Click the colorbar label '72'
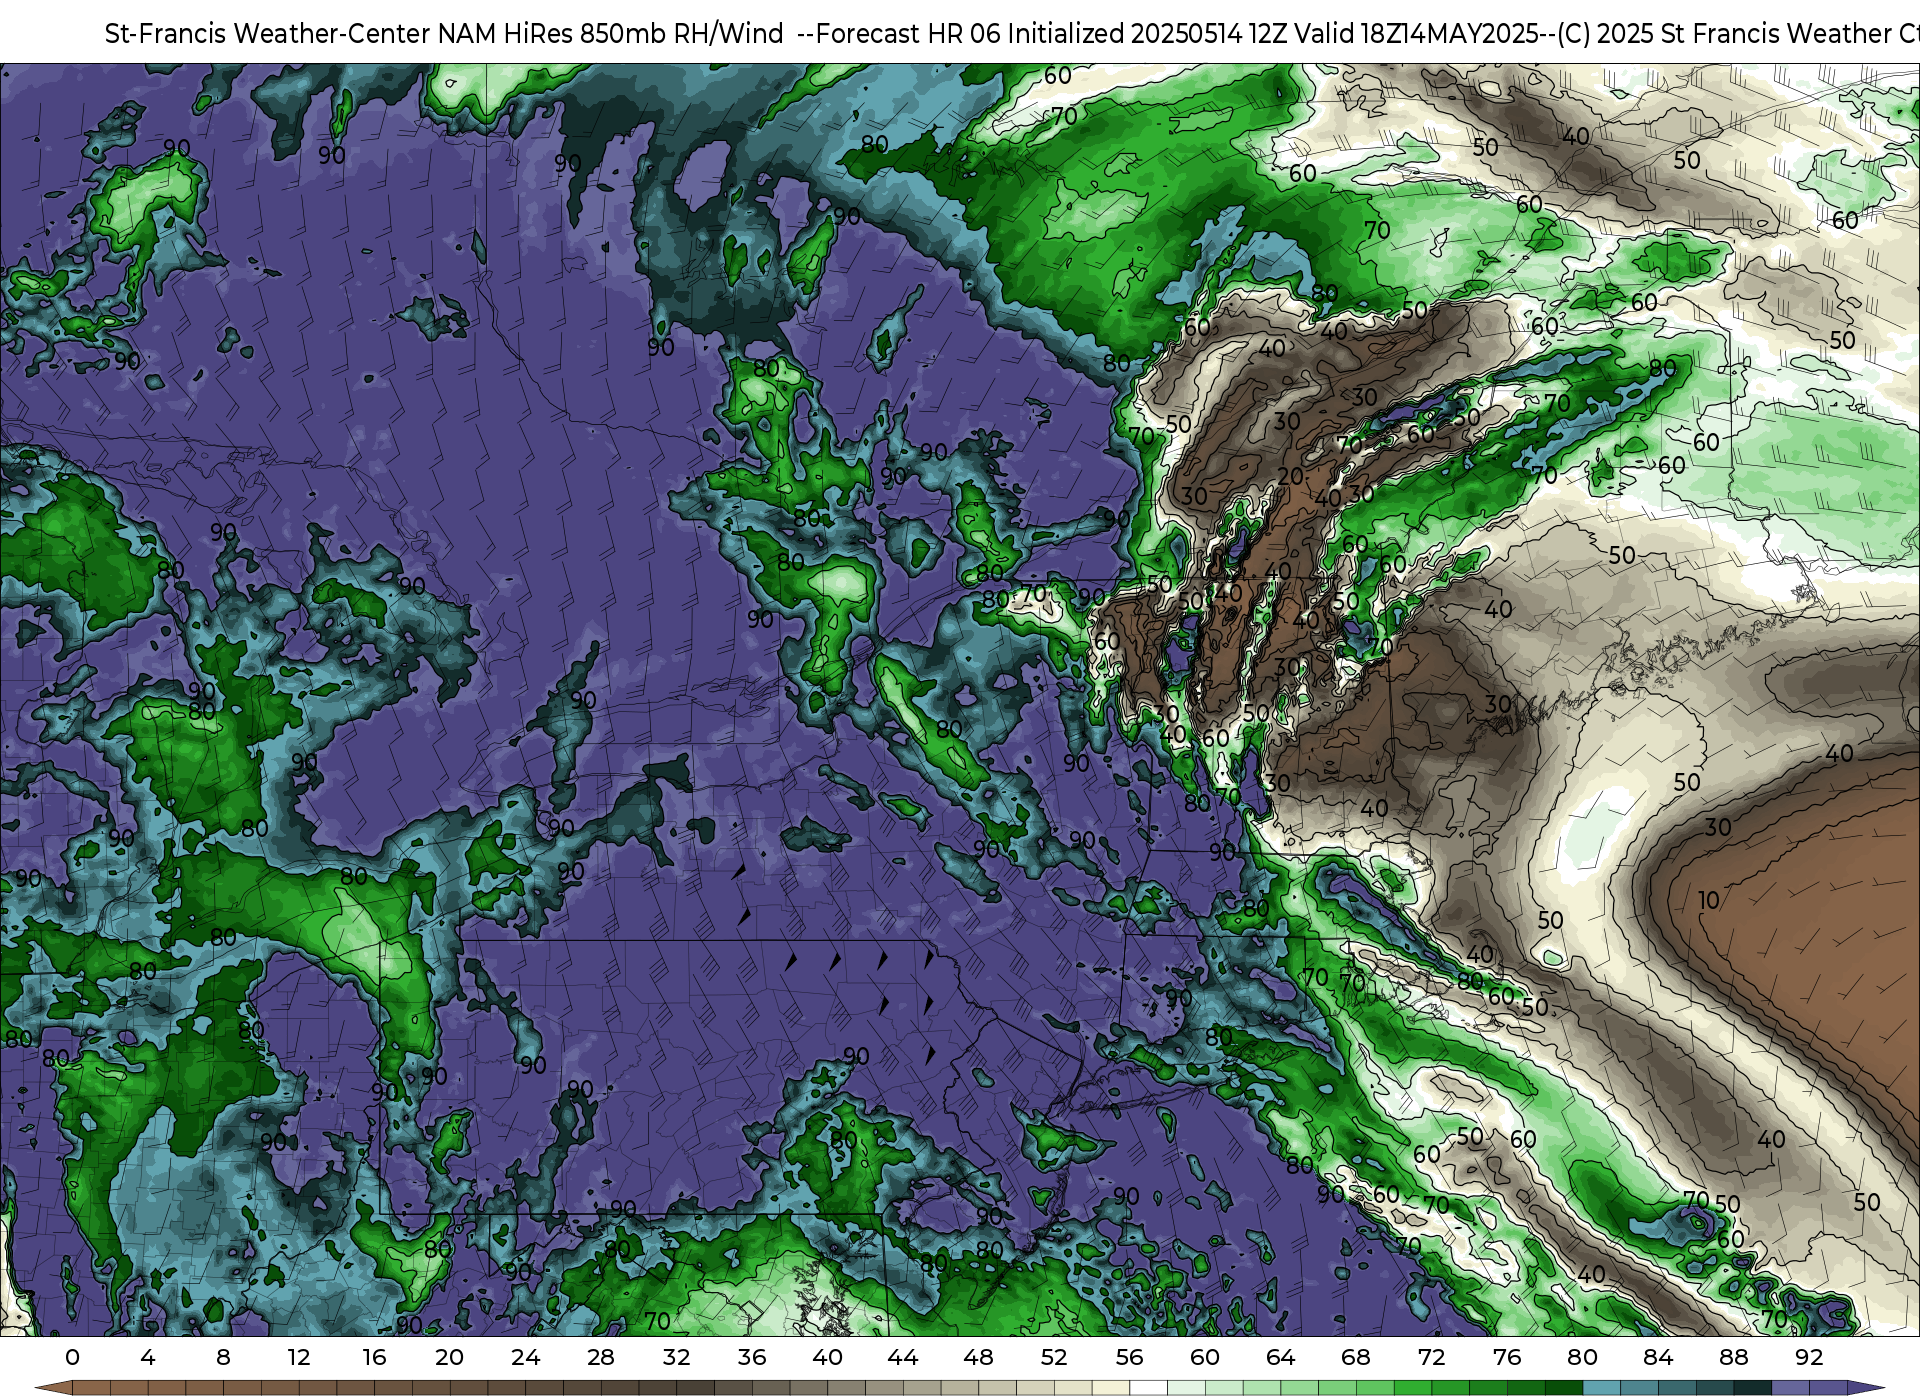The width and height of the screenshot is (1920, 1400). (x=1431, y=1357)
